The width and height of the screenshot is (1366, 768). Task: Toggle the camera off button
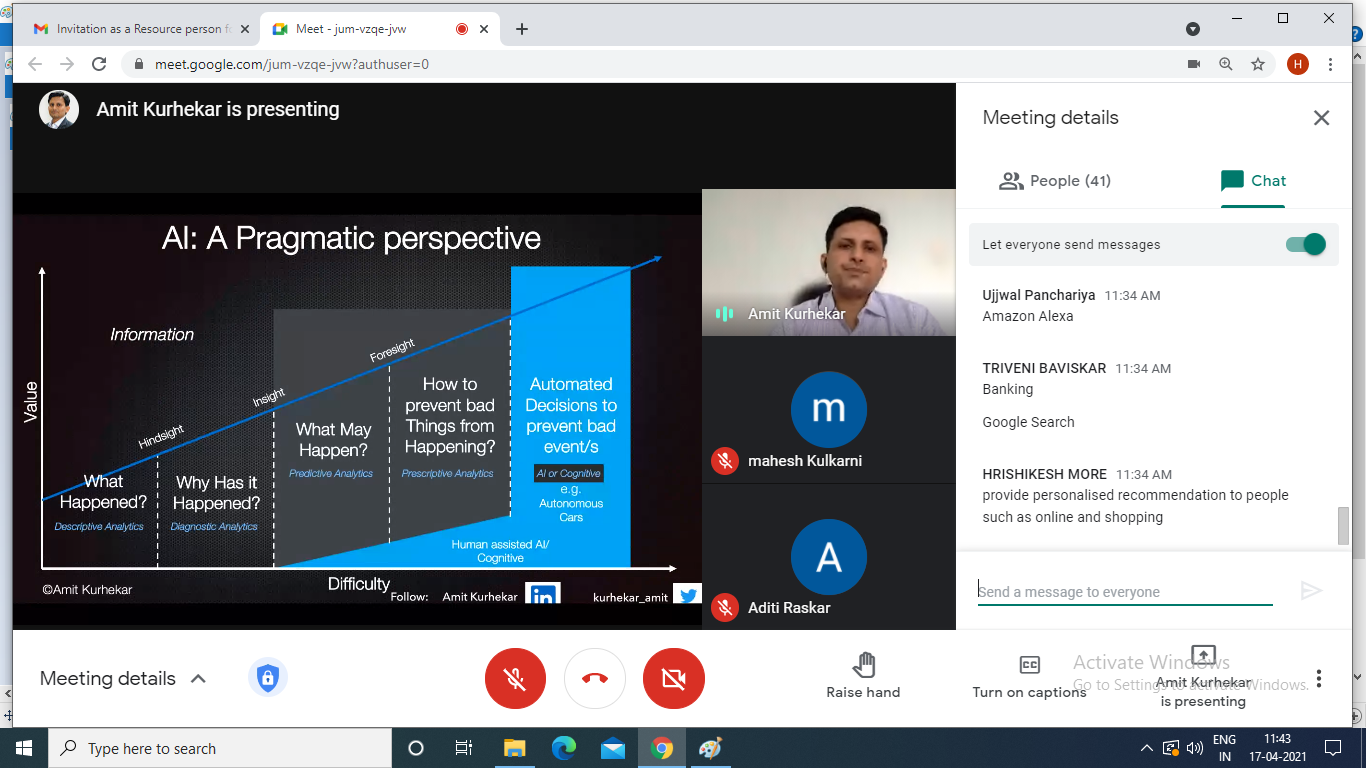tap(674, 679)
